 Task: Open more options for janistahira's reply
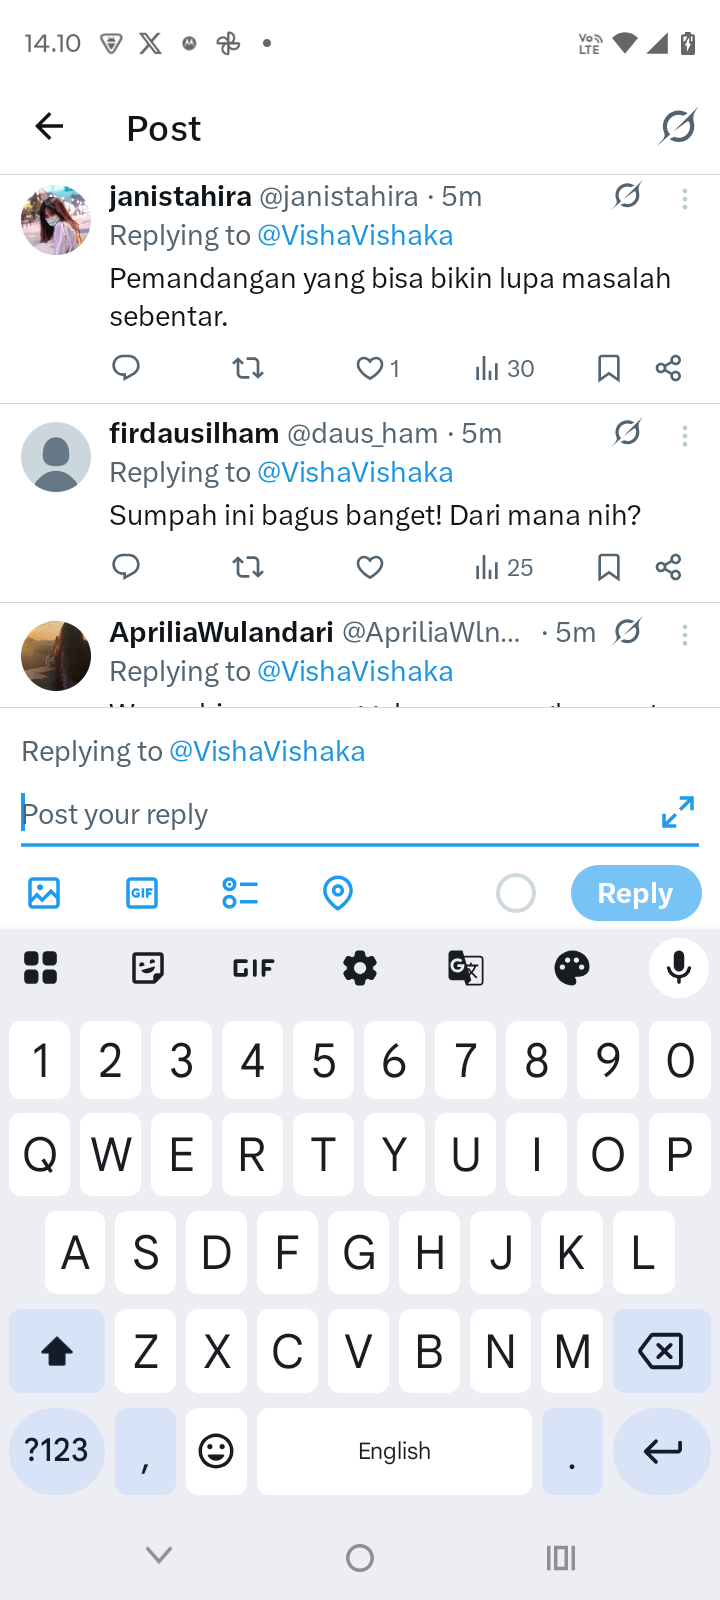(x=685, y=199)
